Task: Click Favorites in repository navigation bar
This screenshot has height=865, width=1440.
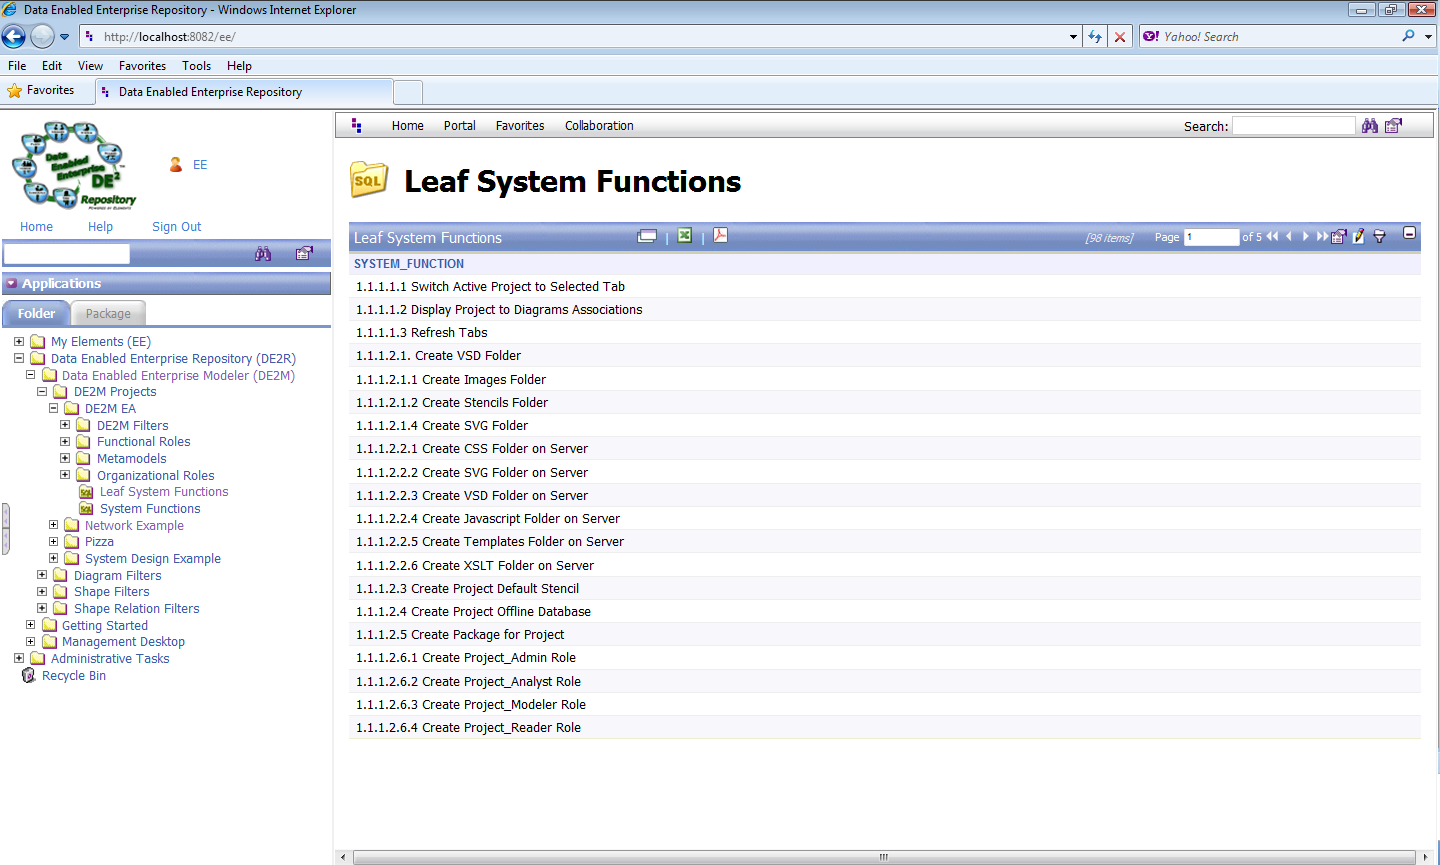Action: click(520, 126)
